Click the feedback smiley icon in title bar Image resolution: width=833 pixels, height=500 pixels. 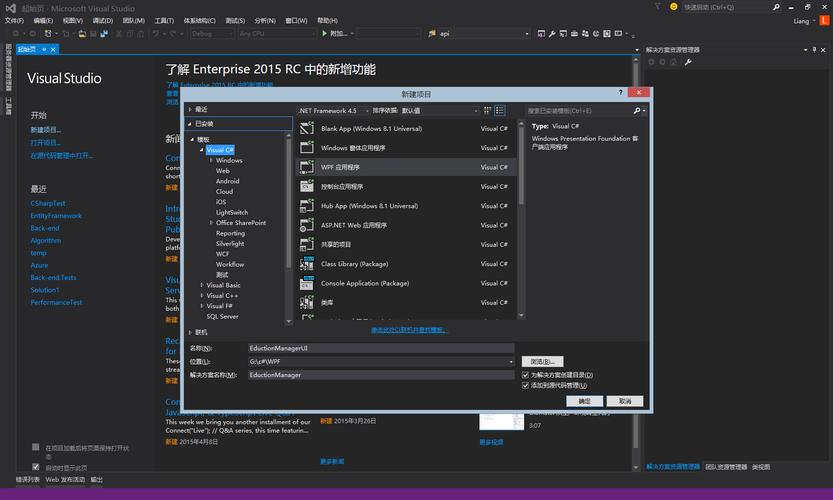tap(674, 6)
